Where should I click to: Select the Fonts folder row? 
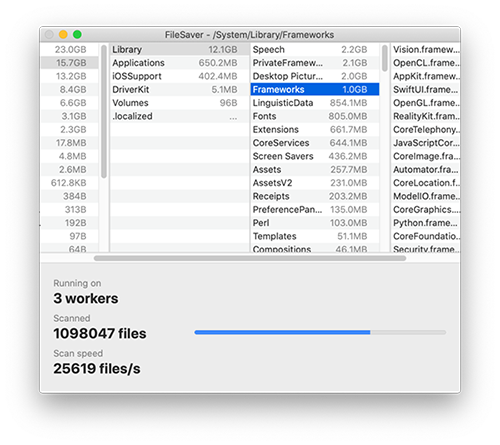(315, 116)
